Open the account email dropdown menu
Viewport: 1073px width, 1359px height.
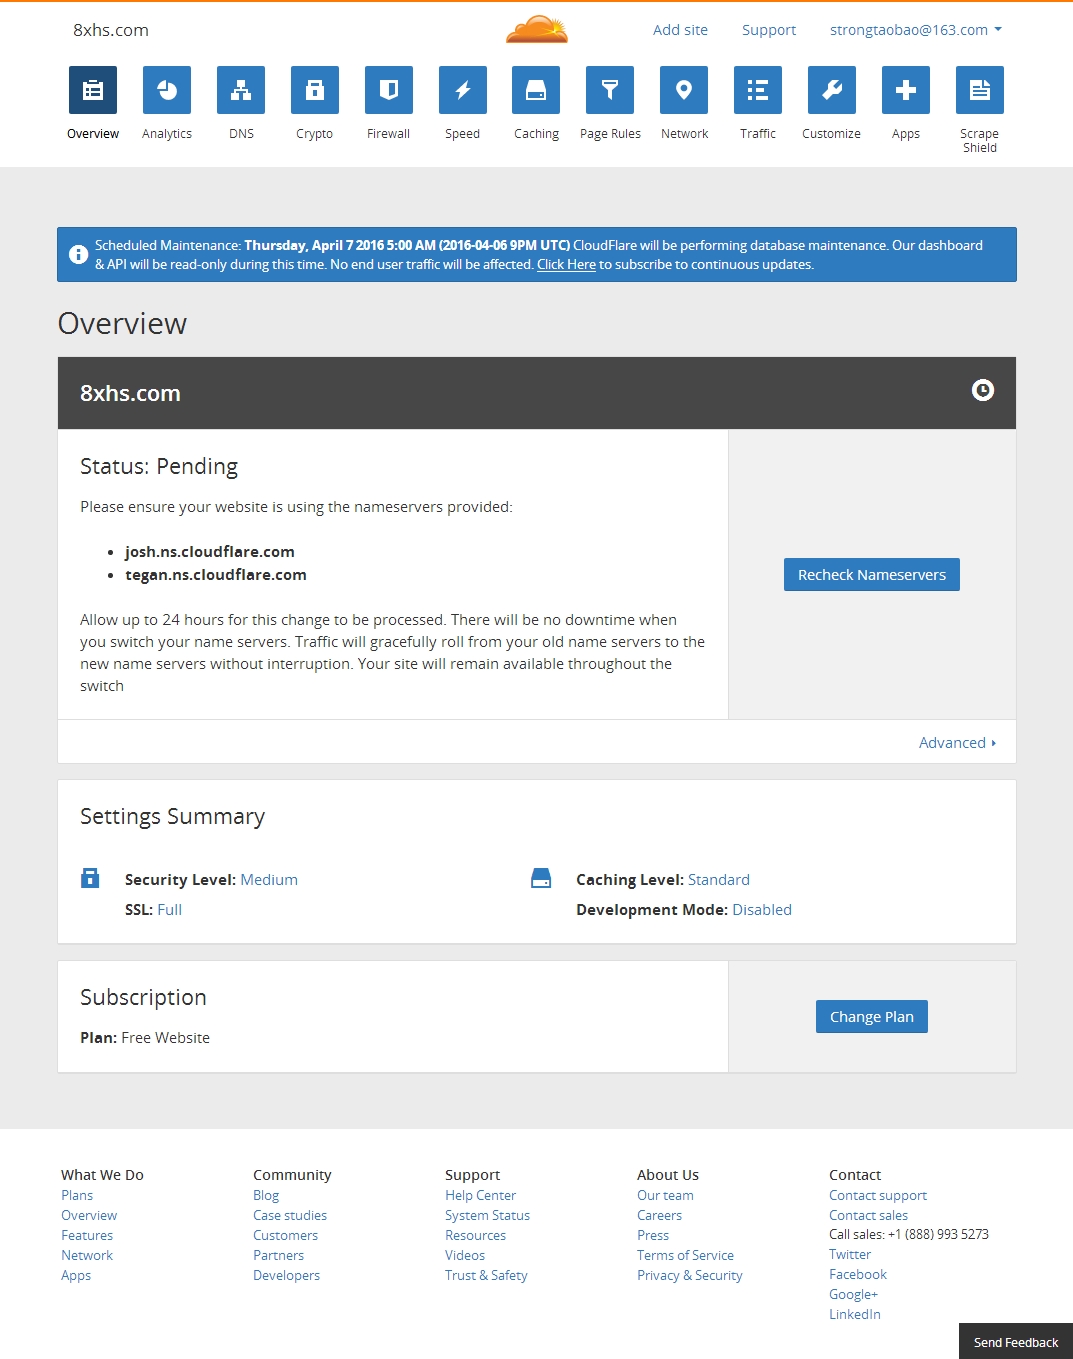(915, 30)
